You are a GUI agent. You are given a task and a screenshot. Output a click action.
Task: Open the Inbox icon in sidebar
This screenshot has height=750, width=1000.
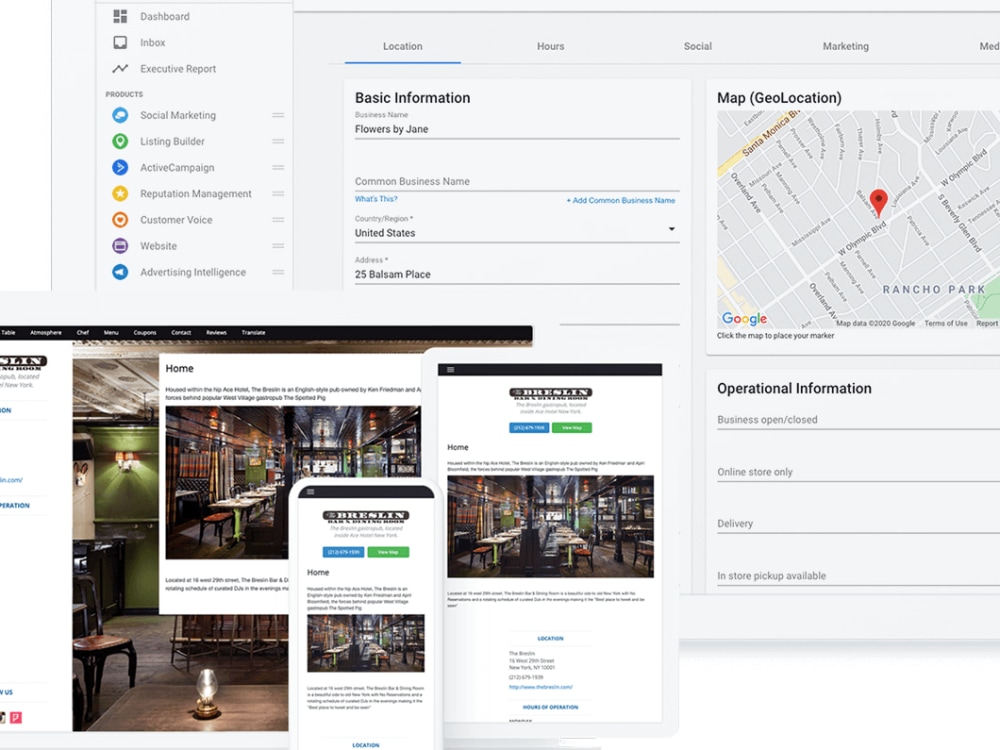coord(120,42)
